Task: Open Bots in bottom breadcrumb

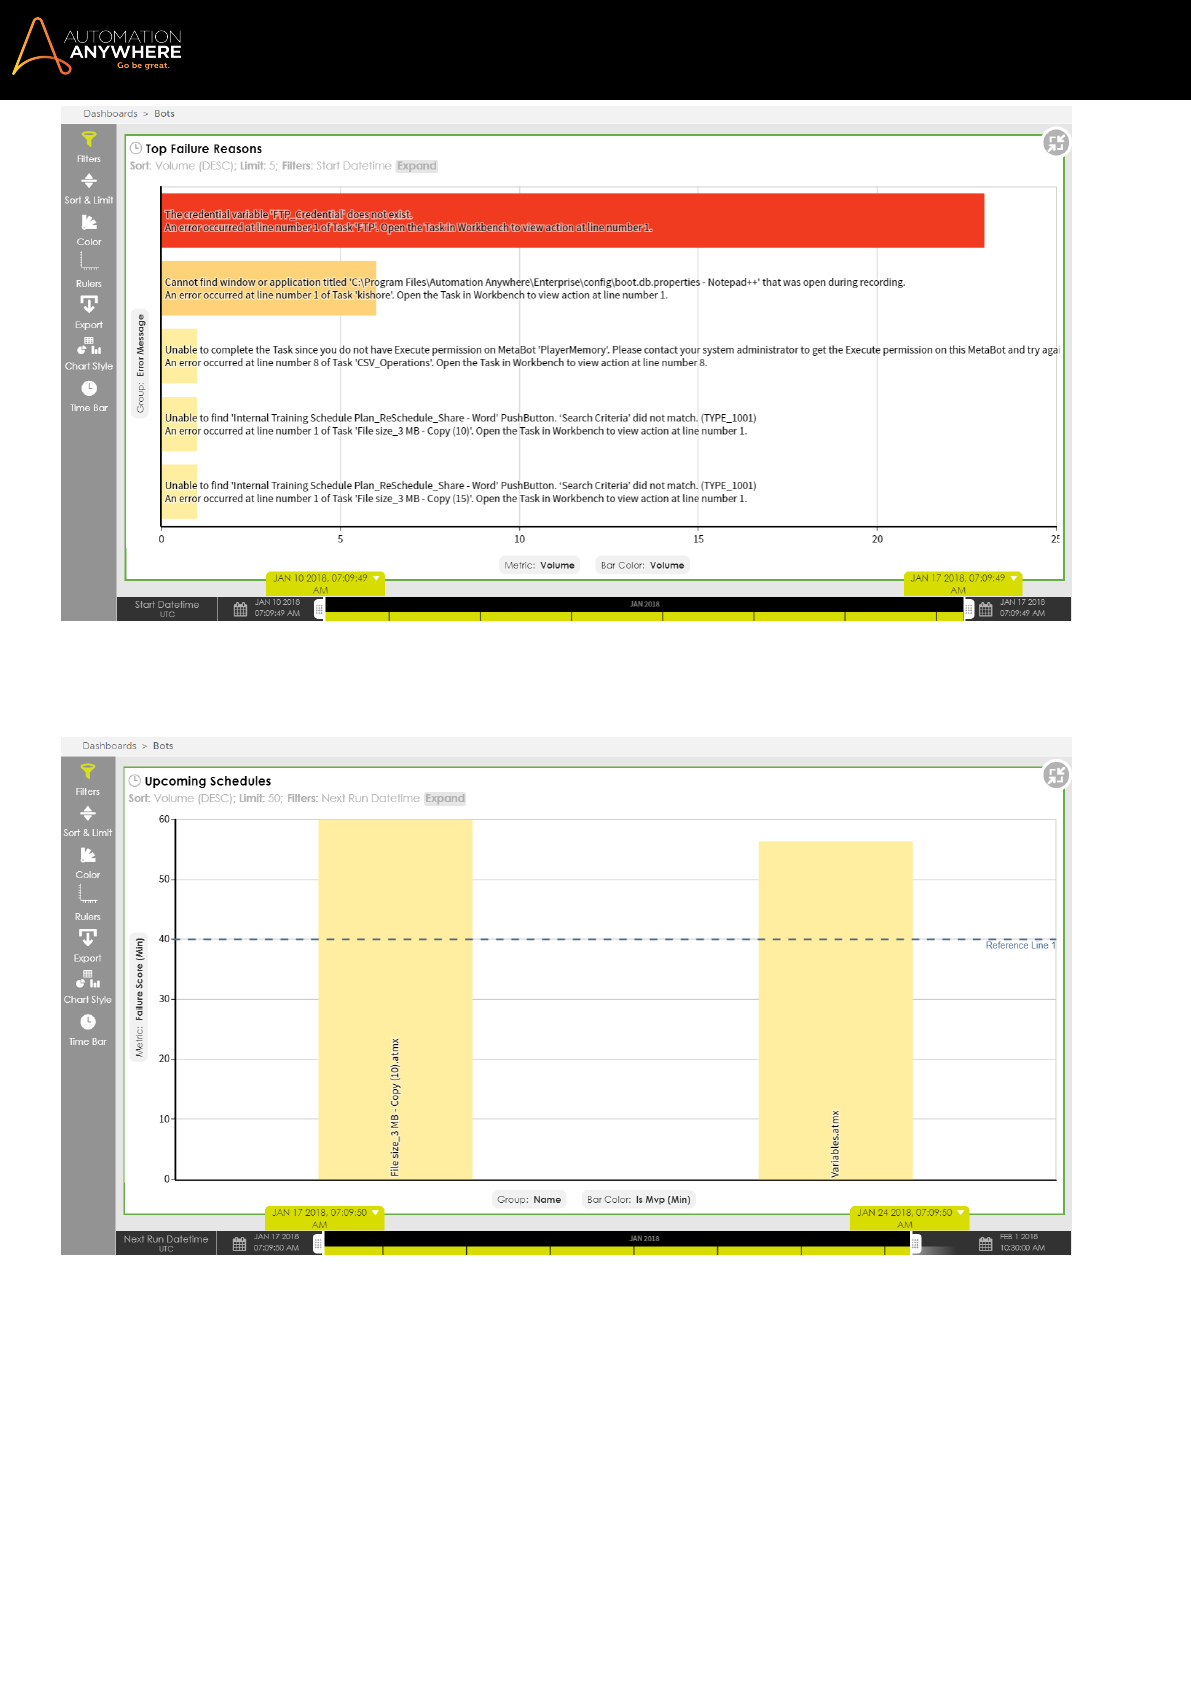Action: click(x=163, y=746)
